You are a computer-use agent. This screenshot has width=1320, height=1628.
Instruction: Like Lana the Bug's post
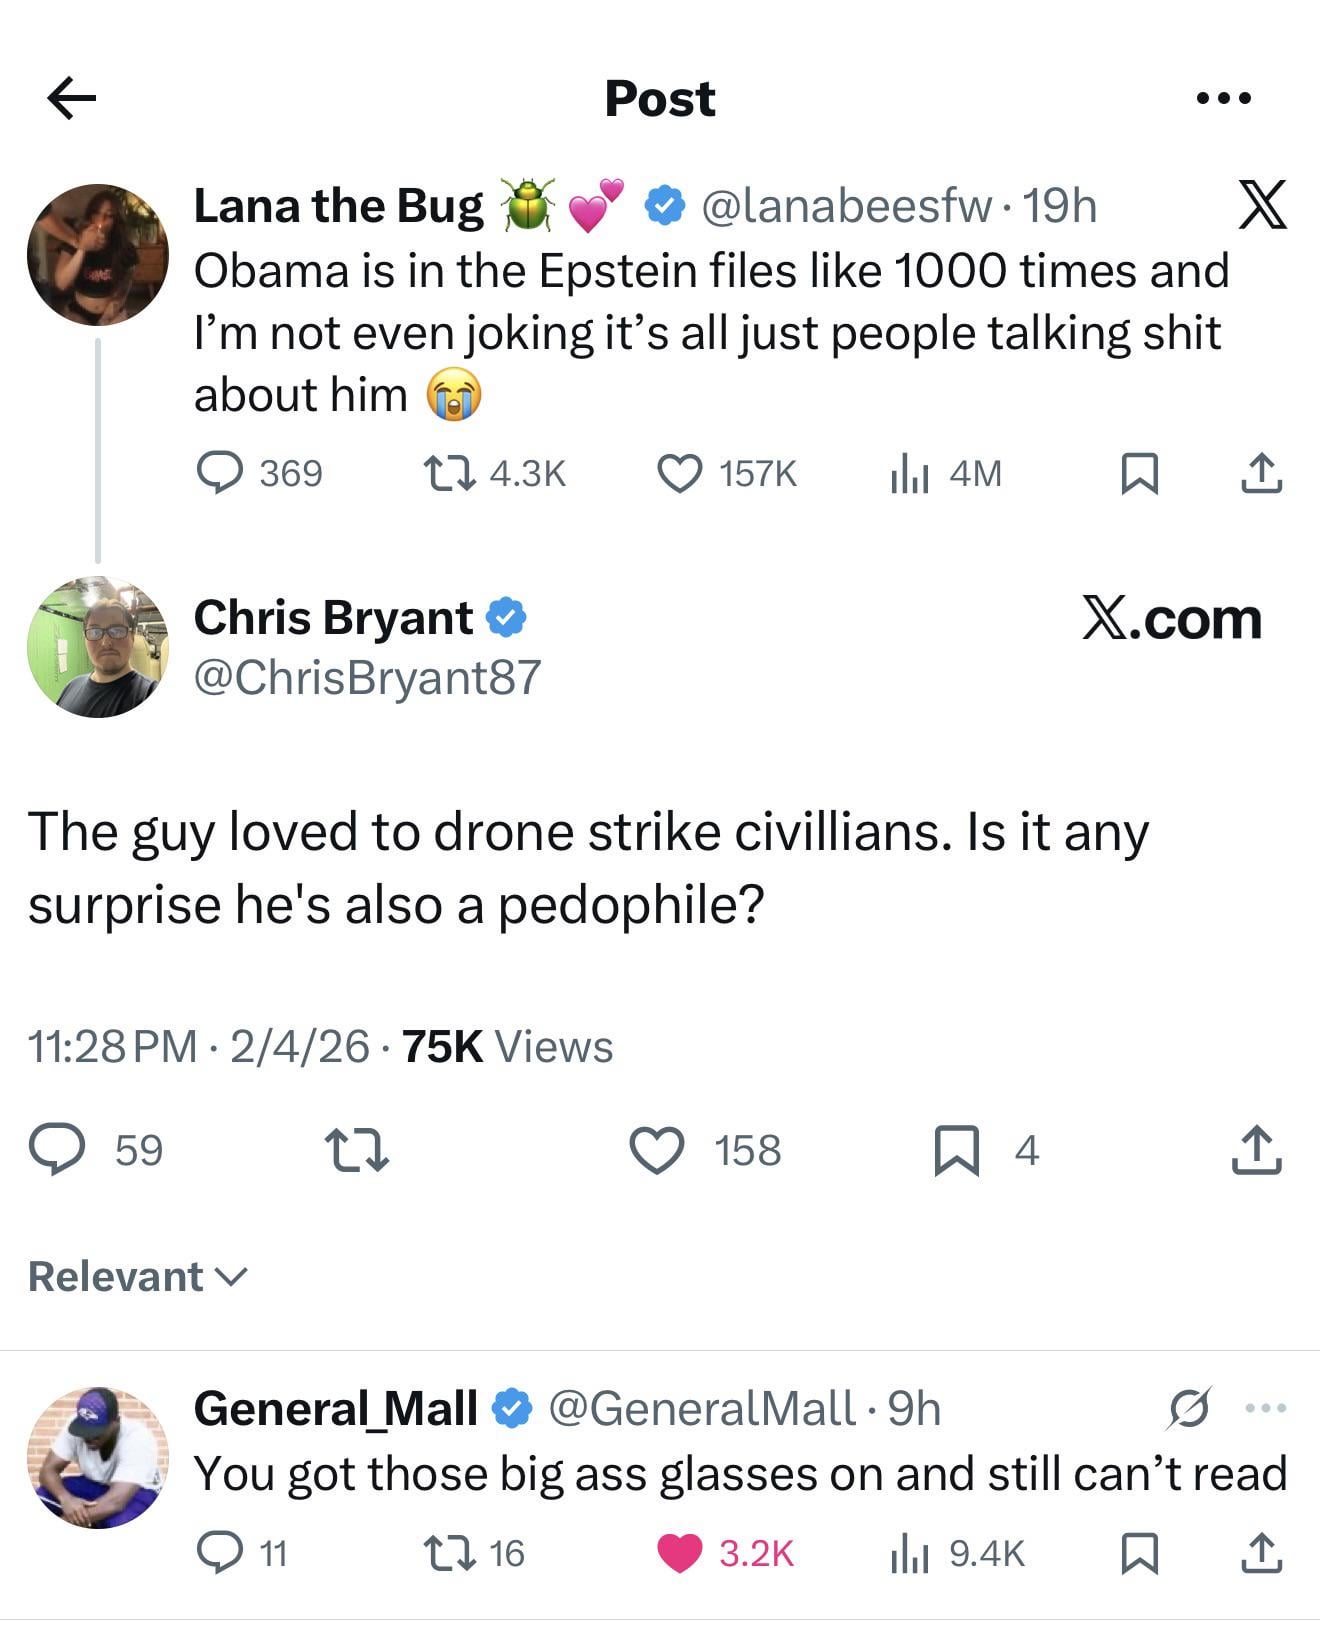coord(680,473)
